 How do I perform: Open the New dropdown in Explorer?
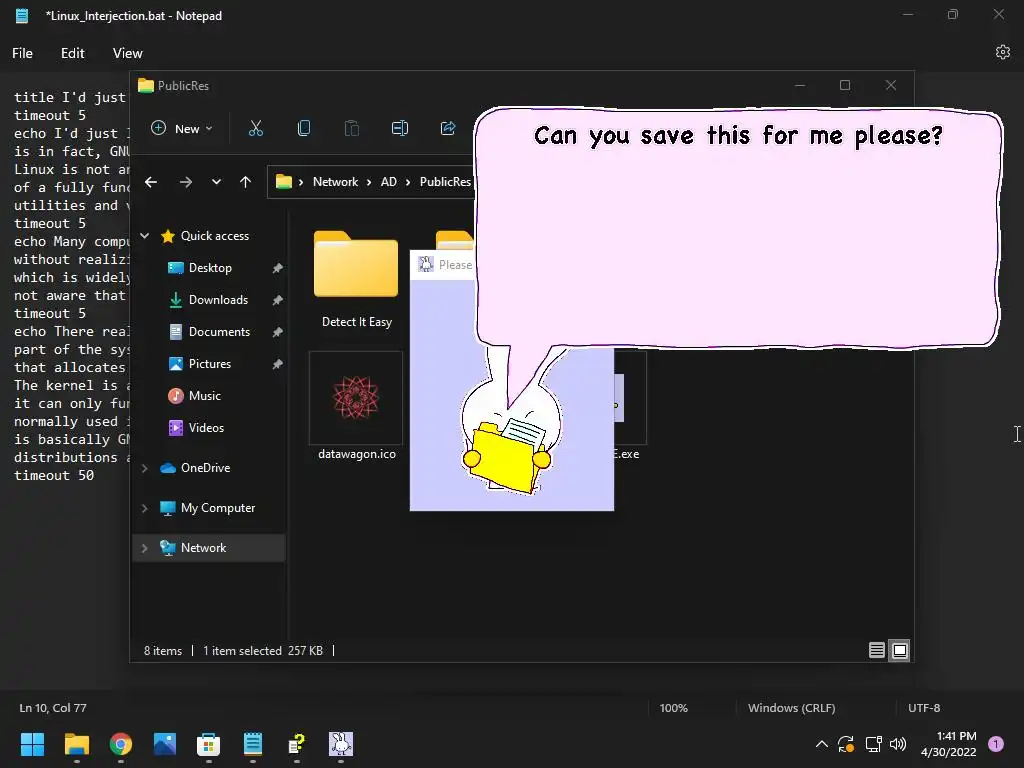(182, 129)
